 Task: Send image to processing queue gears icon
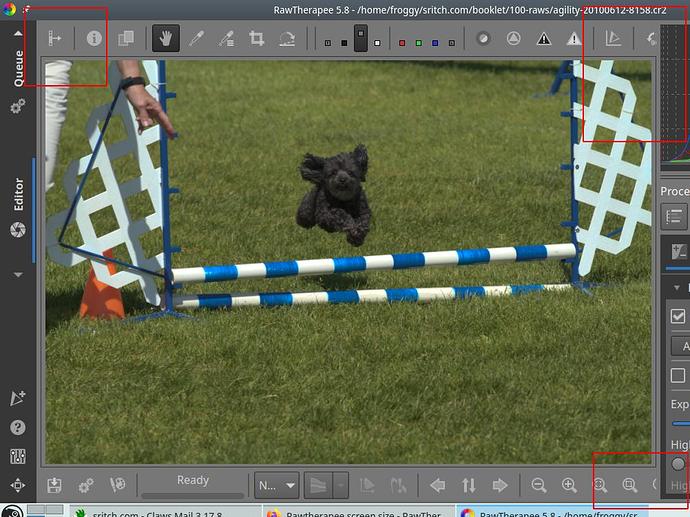pos(86,485)
